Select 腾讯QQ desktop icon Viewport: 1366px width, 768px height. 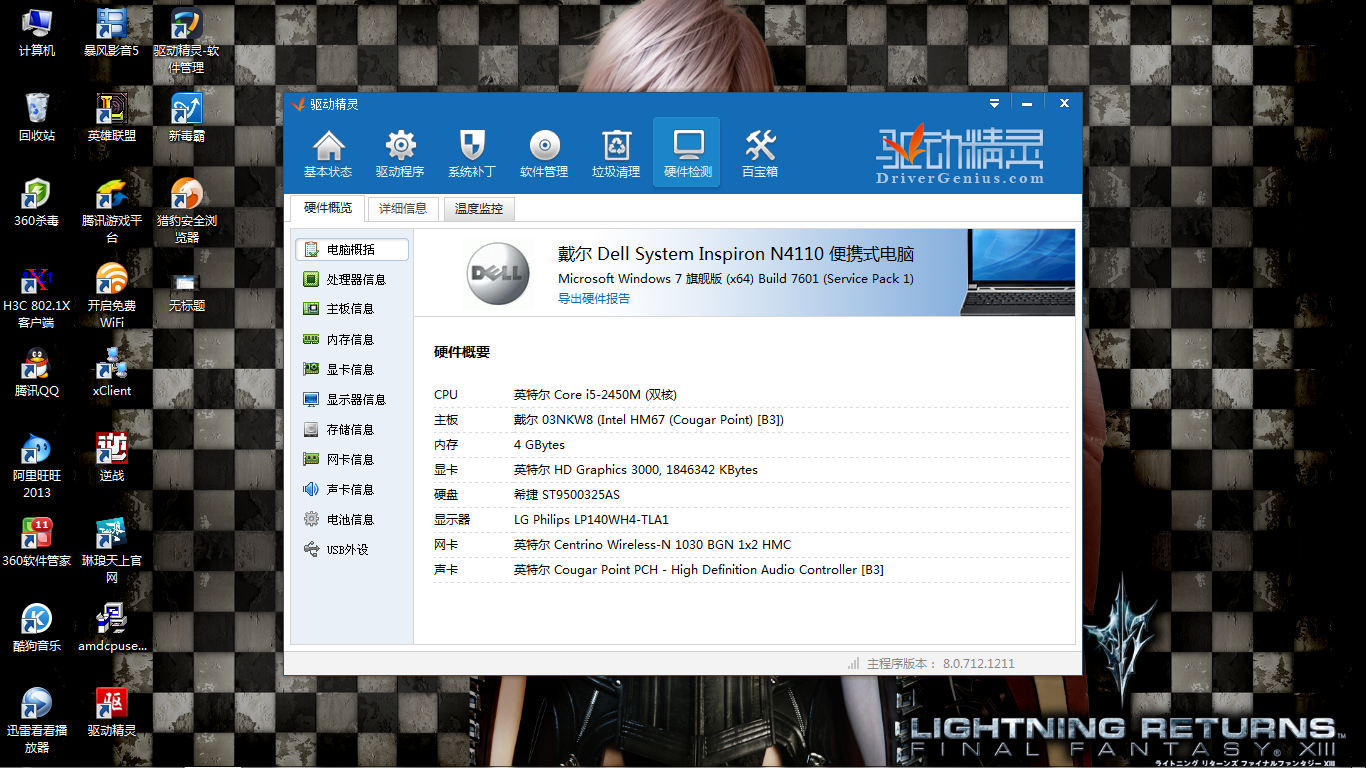pyautogui.click(x=37, y=372)
